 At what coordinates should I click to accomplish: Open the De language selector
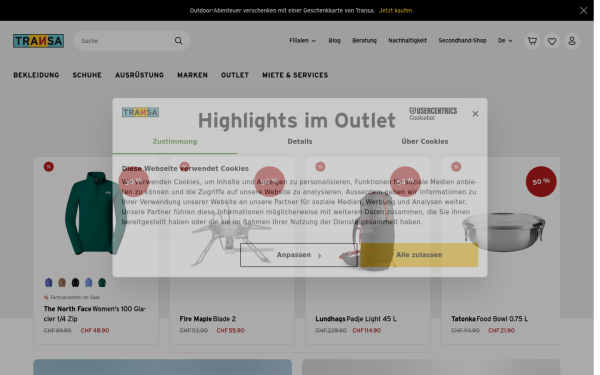tap(505, 41)
